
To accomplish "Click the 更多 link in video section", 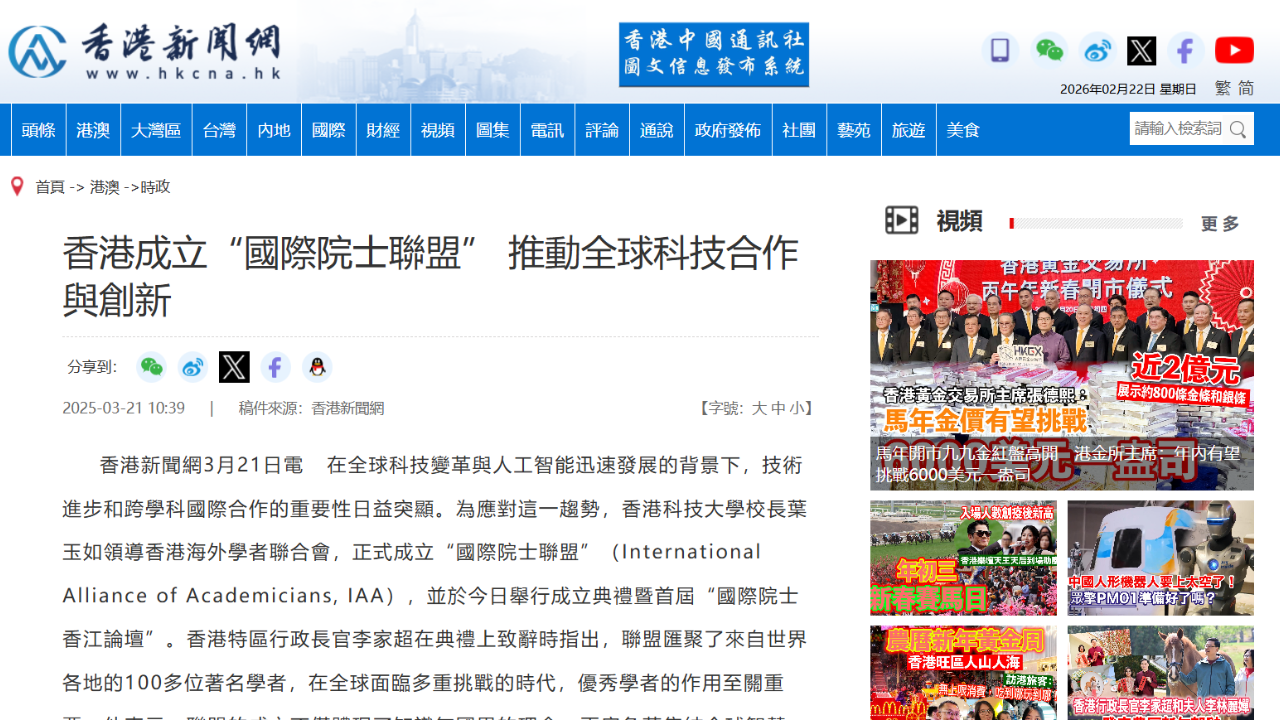I will (x=1220, y=223).
